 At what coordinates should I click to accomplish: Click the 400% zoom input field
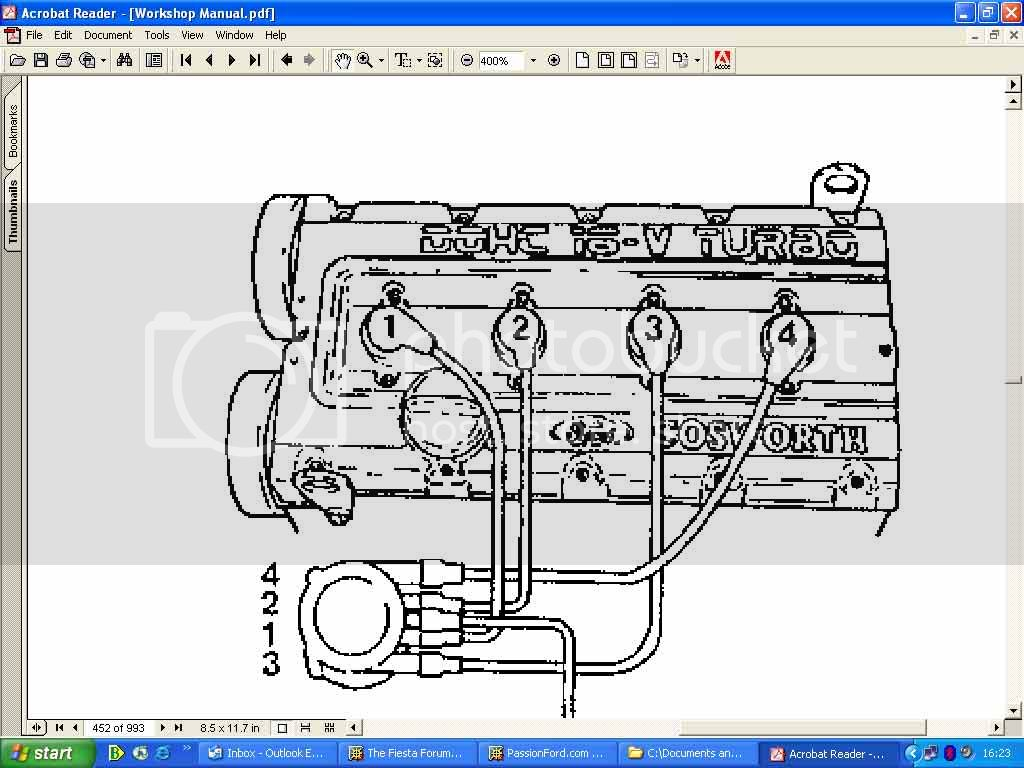502,61
